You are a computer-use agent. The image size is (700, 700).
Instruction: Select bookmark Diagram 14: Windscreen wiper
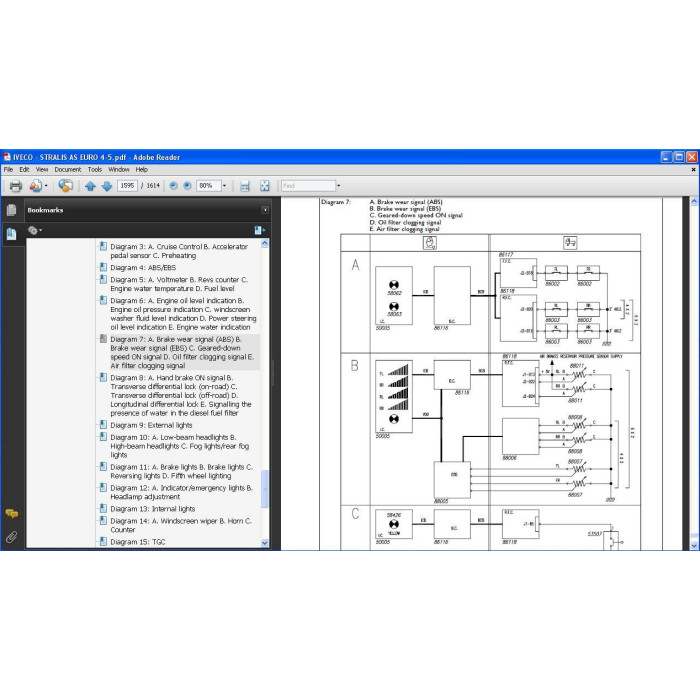pos(181,525)
